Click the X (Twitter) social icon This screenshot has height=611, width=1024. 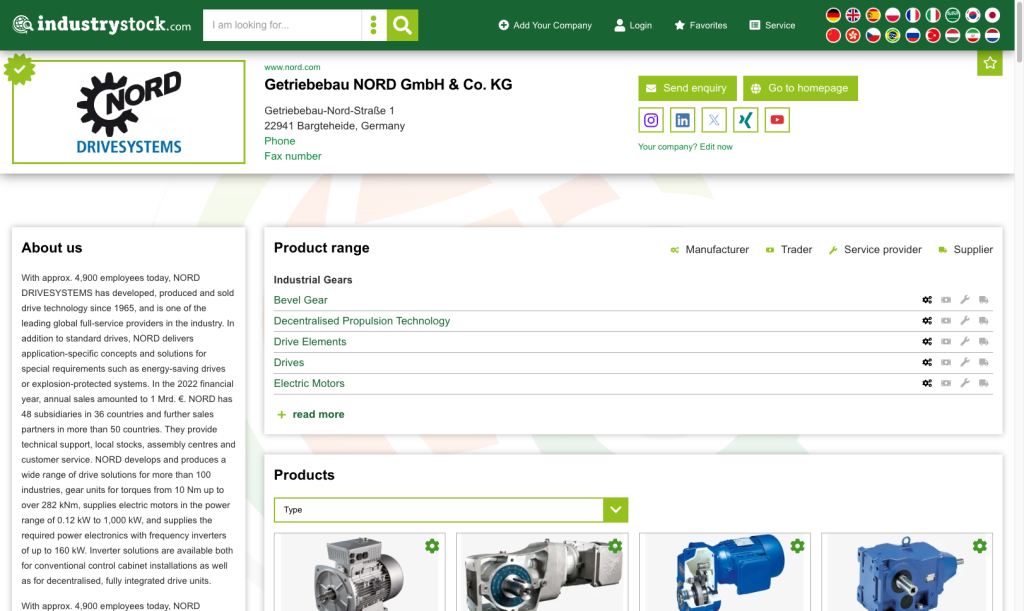click(714, 120)
